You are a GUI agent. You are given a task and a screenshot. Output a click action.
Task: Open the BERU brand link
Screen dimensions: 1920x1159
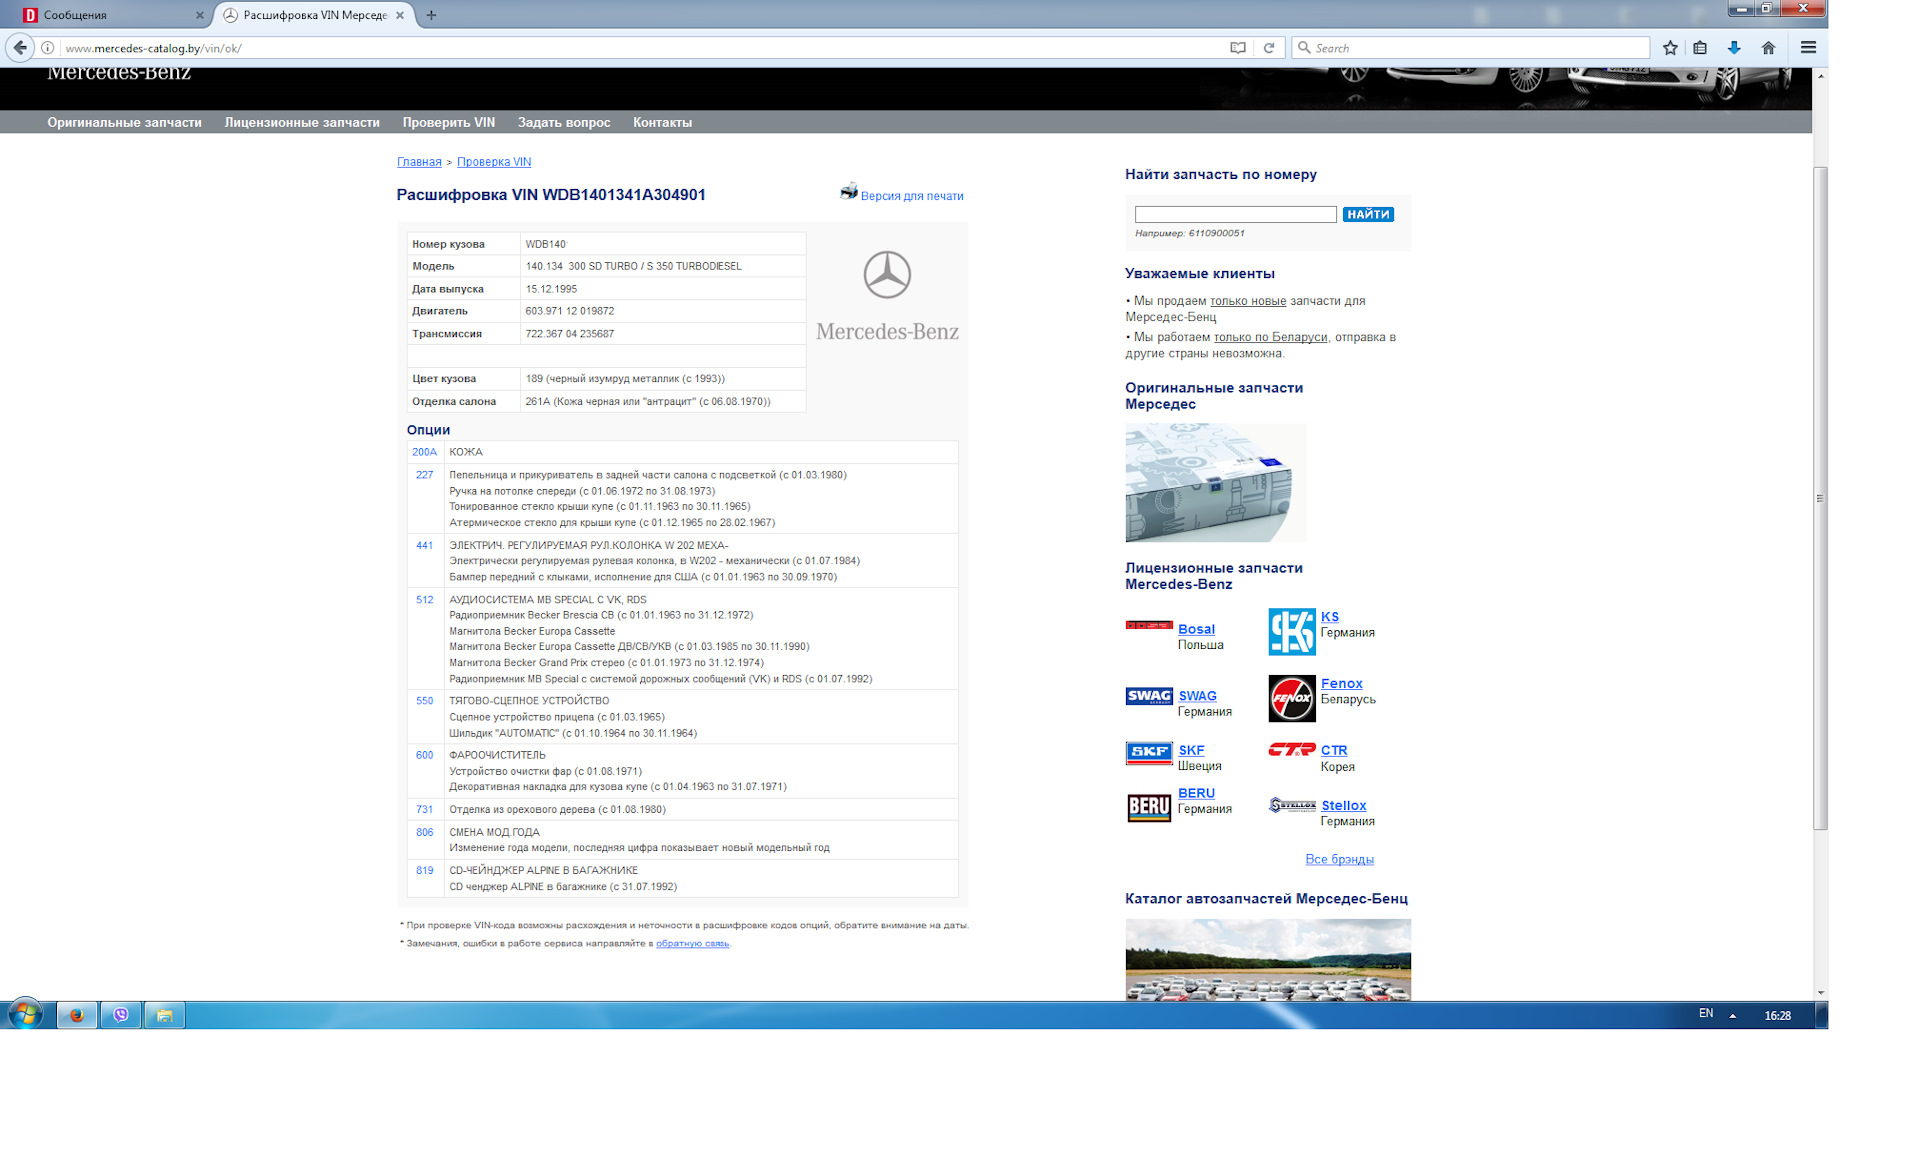pyautogui.click(x=1196, y=793)
